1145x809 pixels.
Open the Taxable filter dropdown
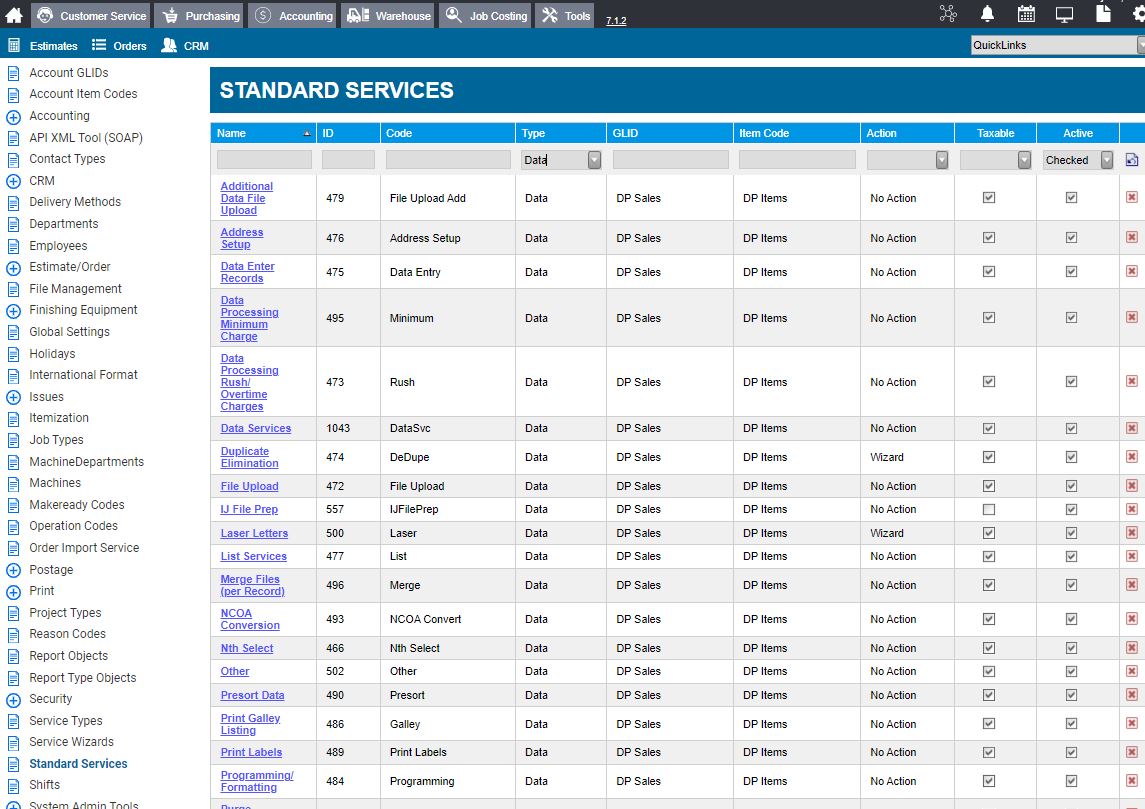[1025, 160]
